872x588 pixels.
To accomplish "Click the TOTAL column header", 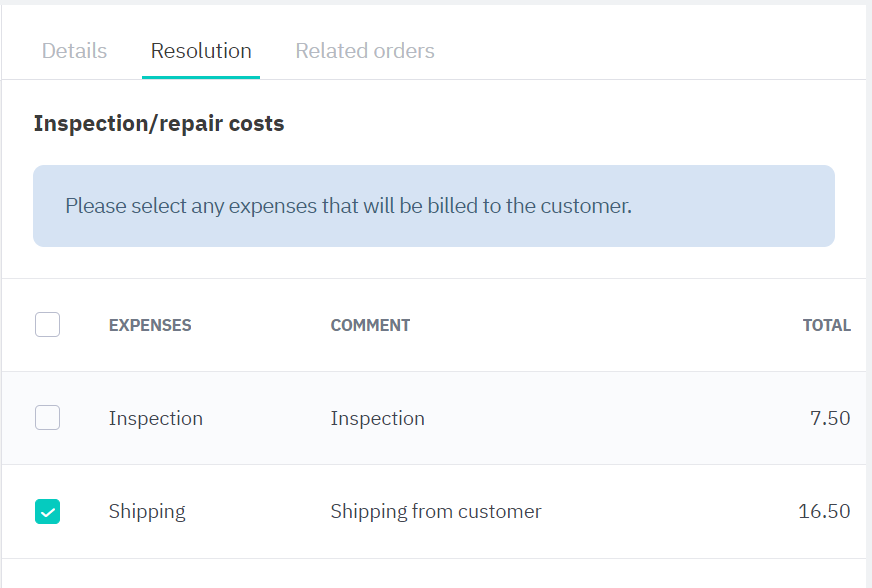I will tap(826, 325).
